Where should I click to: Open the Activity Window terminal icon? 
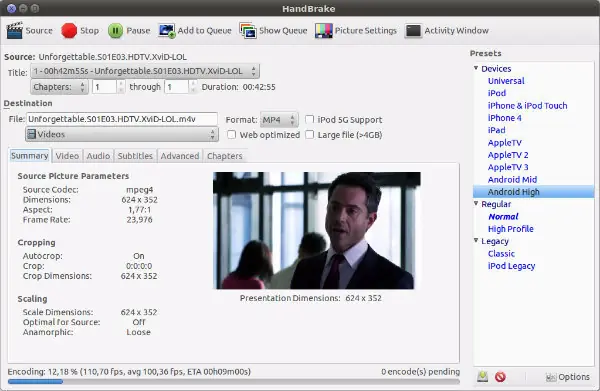413,31
